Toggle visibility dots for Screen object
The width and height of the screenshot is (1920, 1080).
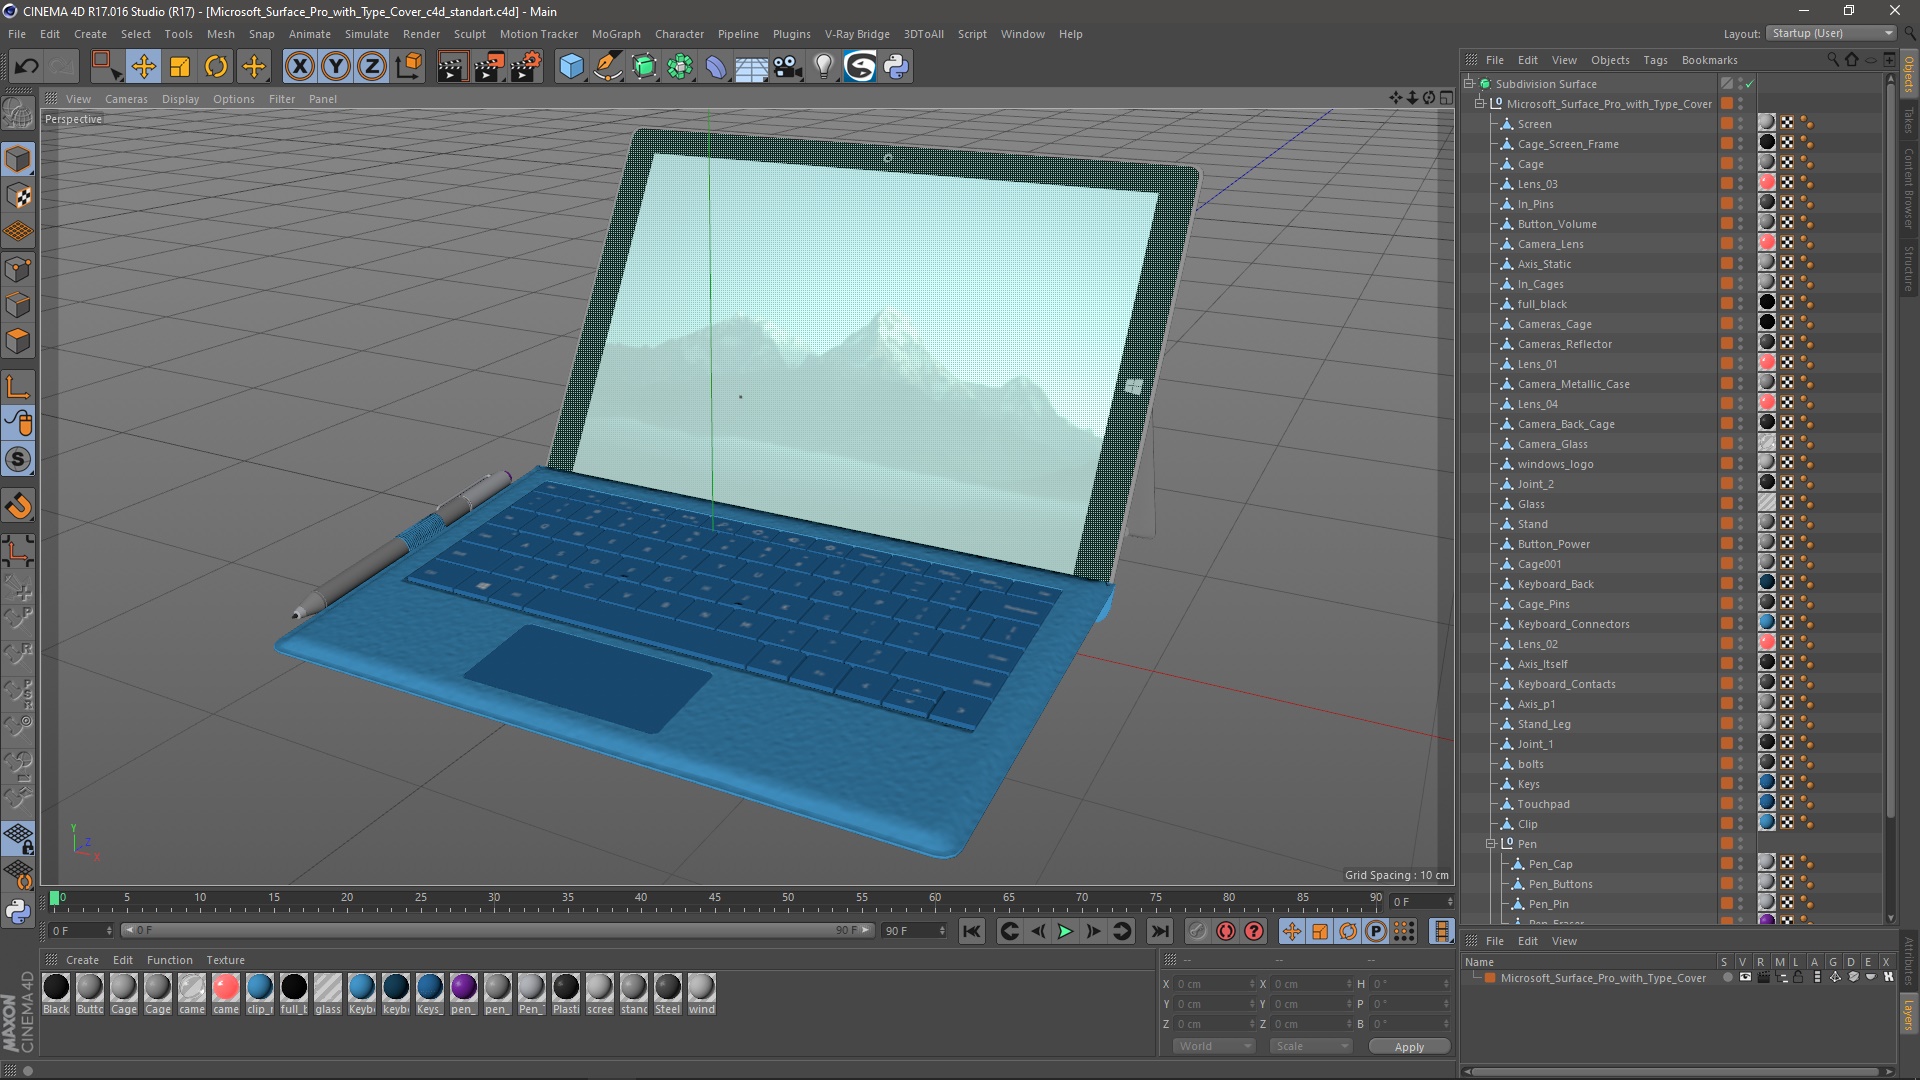point(1740,124)
